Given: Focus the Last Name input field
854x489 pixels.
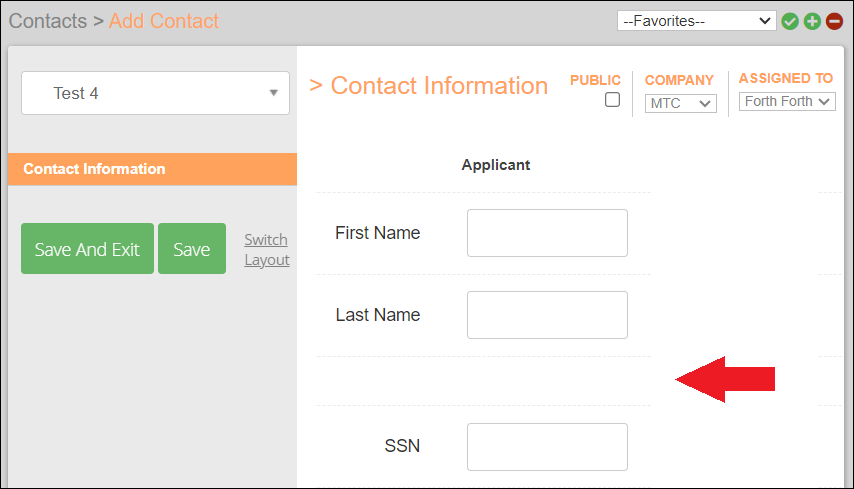Looking at the screenshot, I should [547, 315].
